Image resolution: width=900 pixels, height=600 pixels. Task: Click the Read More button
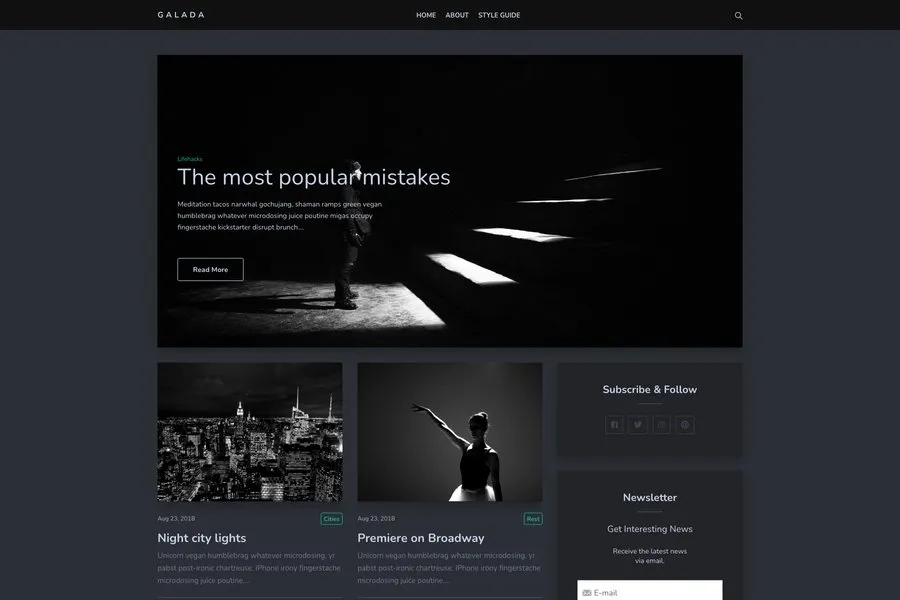(210, 269)
